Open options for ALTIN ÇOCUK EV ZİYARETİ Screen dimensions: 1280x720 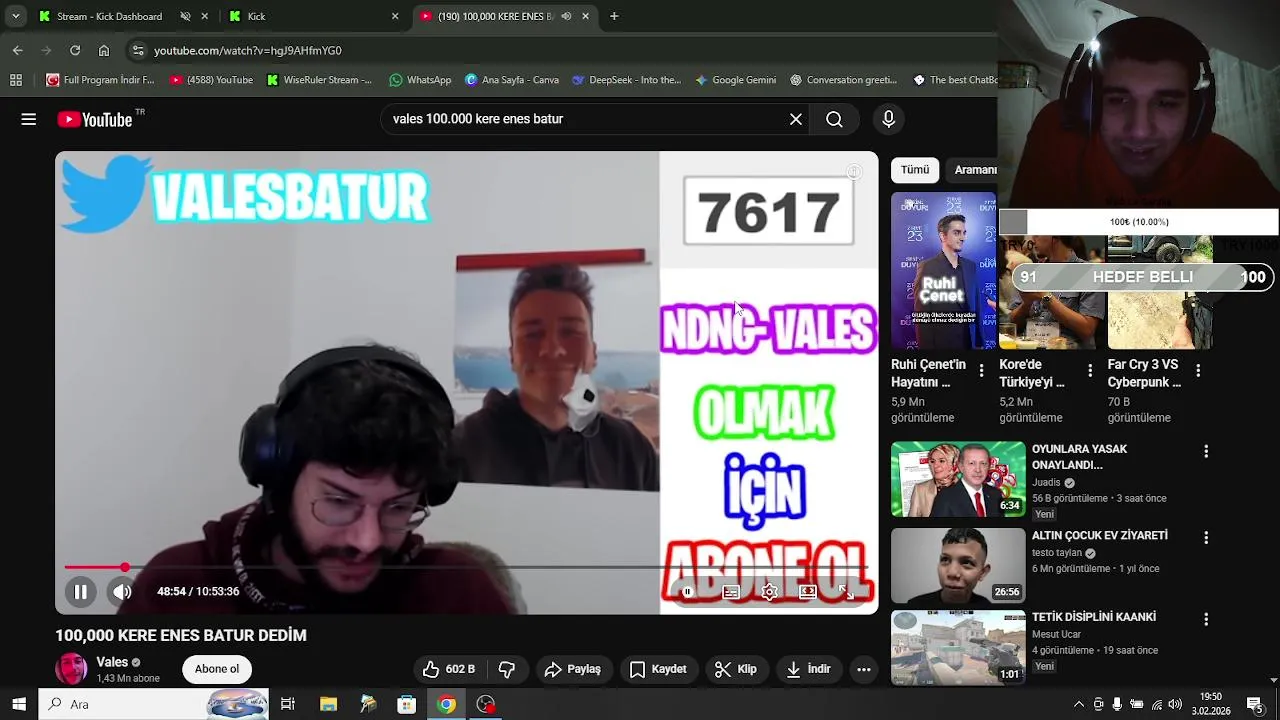tap(1206, 538)
